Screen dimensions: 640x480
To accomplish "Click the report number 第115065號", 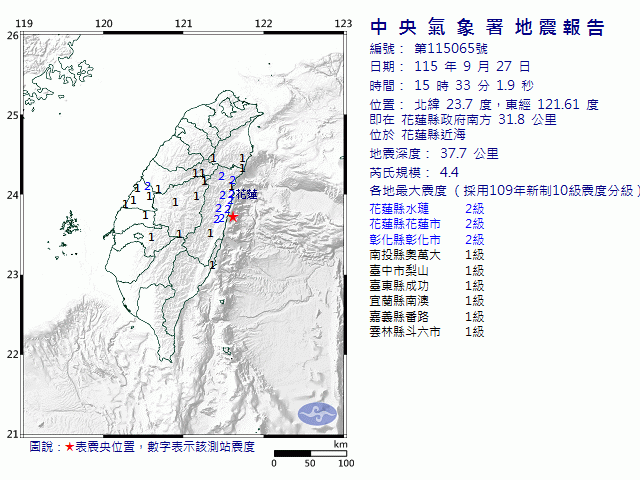I will (x=451, y=49).
